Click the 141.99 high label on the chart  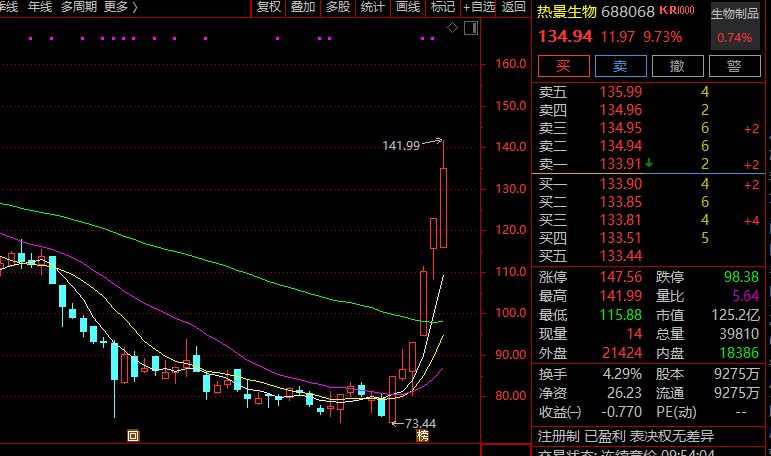(x=401, y=146)
